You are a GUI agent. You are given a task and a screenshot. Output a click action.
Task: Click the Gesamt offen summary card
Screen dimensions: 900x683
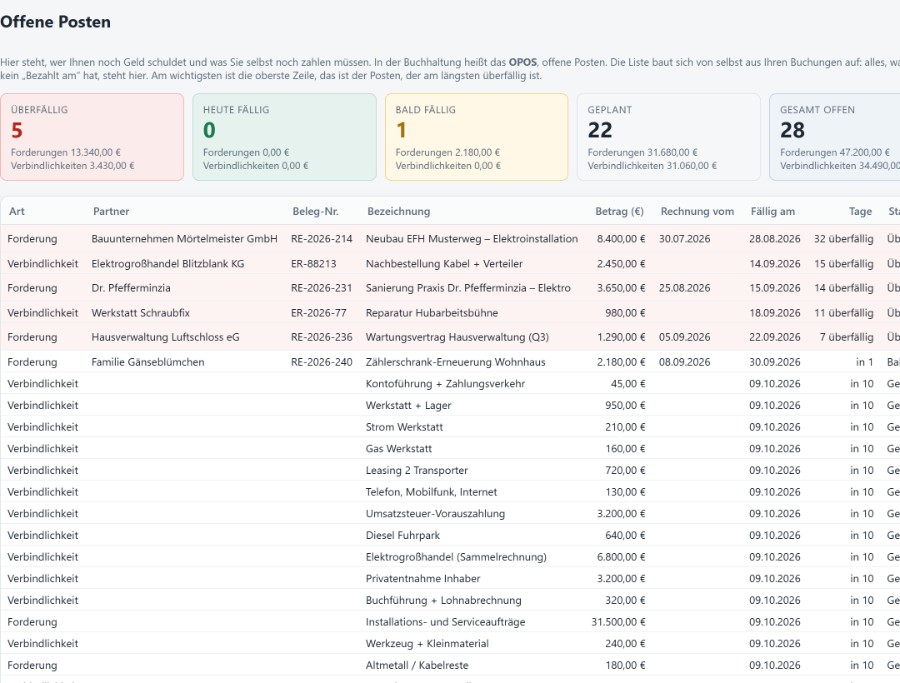(835, 137)
